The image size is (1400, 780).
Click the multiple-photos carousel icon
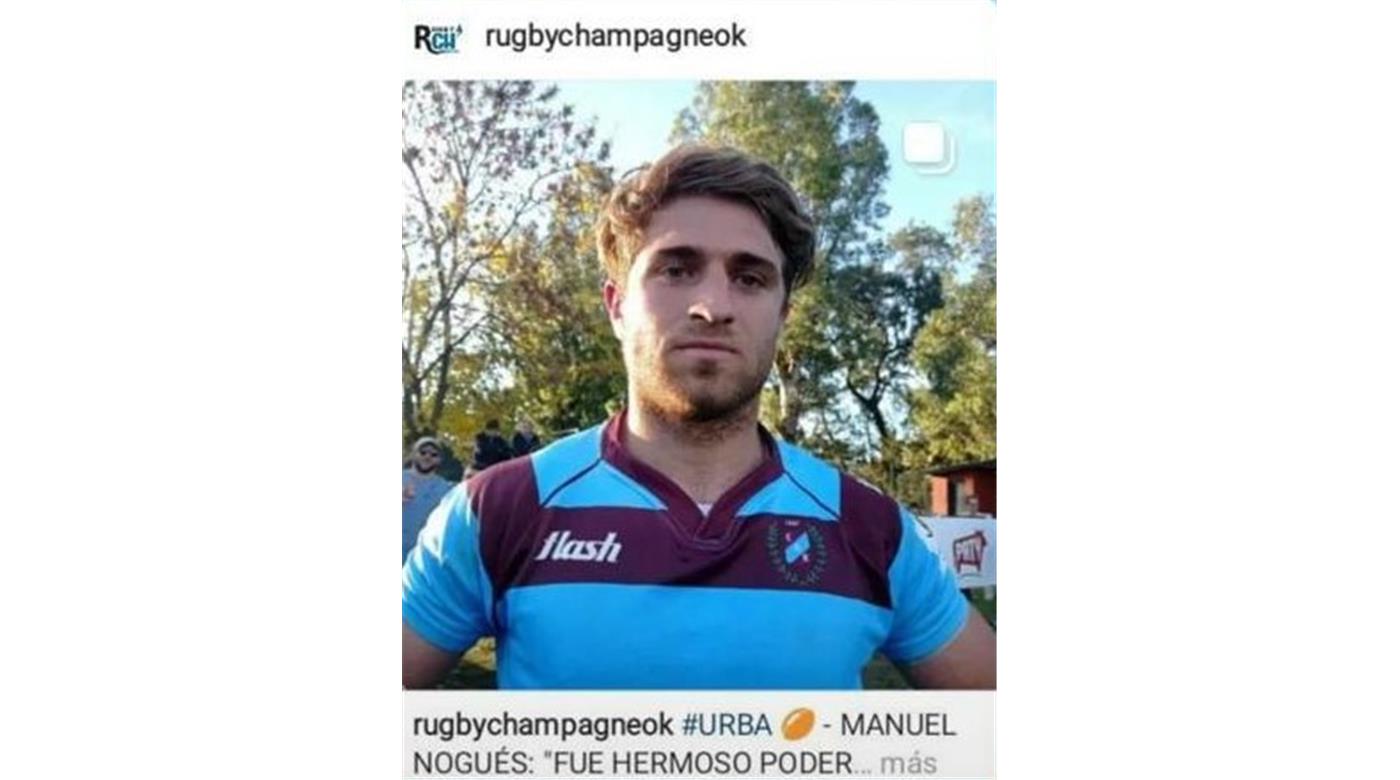[x=928, y=147]
